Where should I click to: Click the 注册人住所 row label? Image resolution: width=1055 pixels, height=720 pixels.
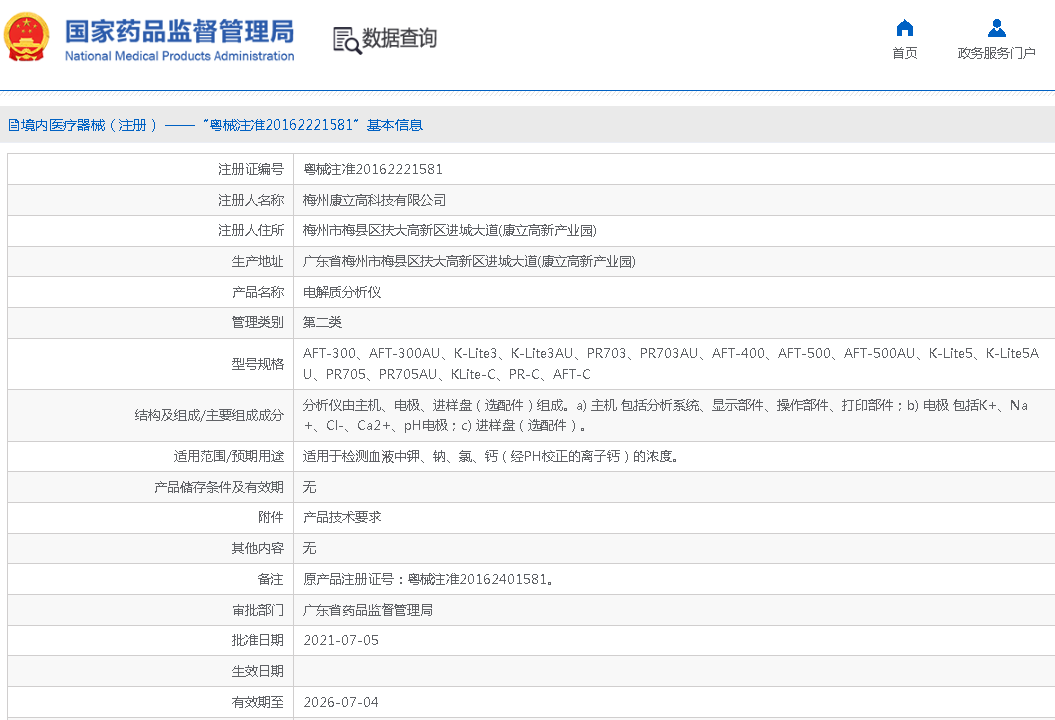point(251,231)
